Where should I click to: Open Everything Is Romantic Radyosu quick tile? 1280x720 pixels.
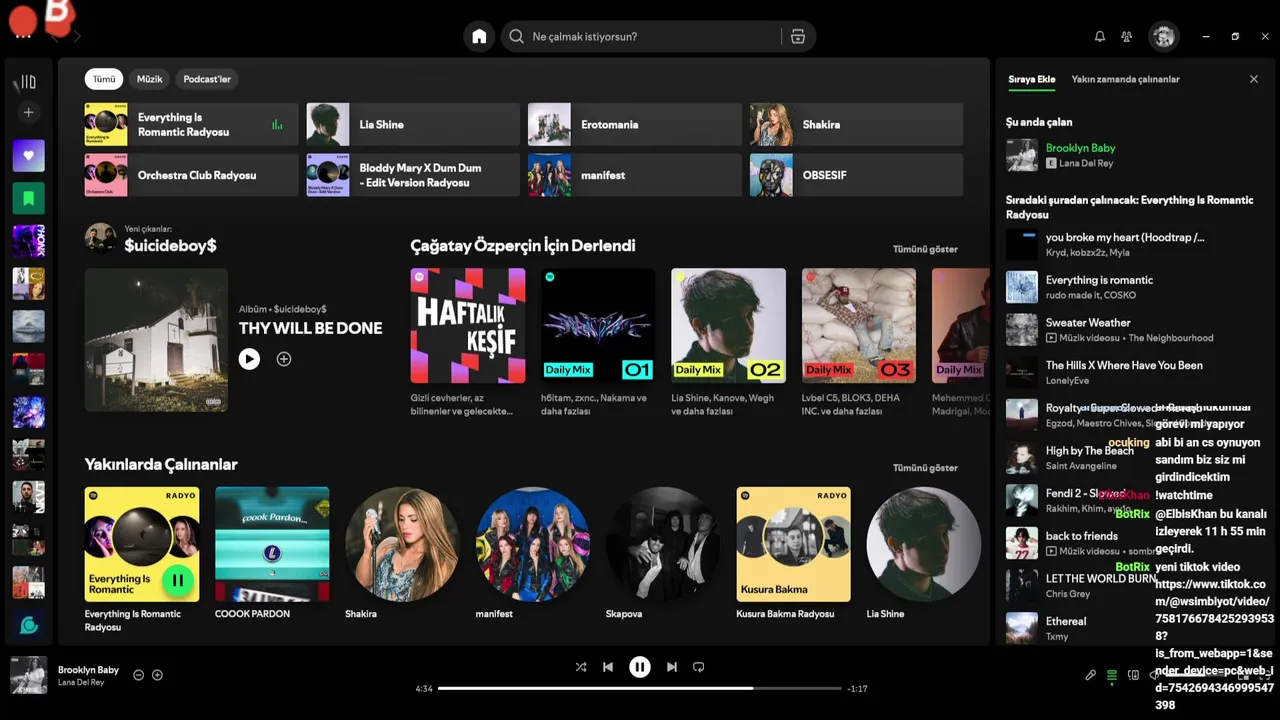192,125
